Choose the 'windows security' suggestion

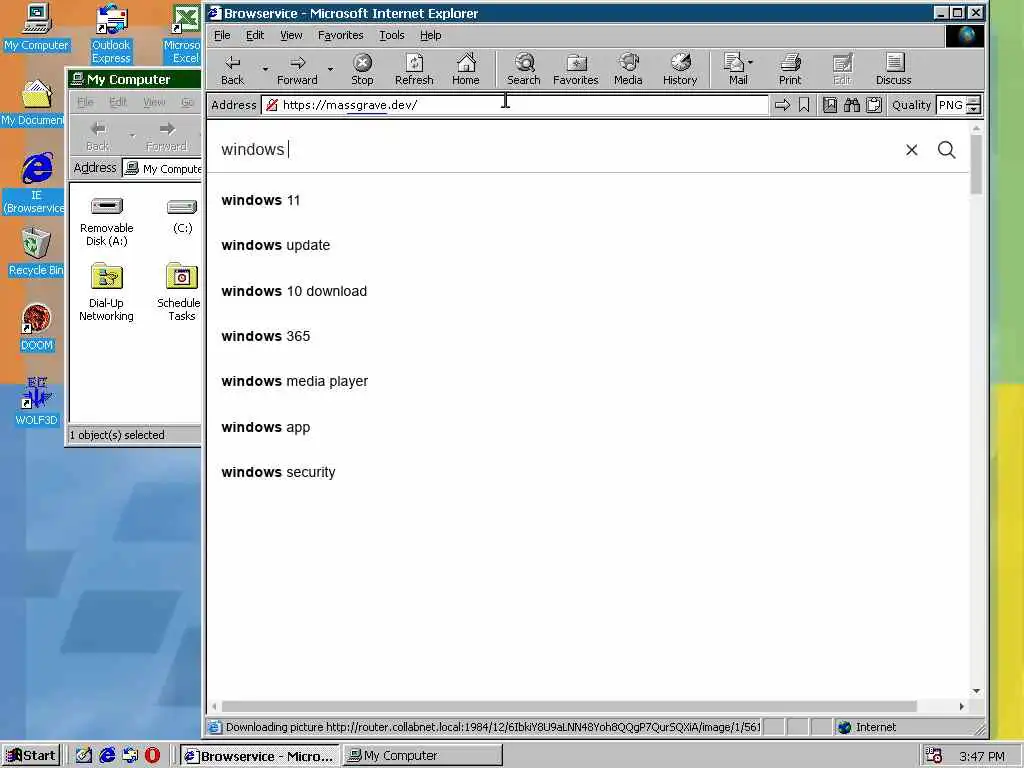(588, 472)
